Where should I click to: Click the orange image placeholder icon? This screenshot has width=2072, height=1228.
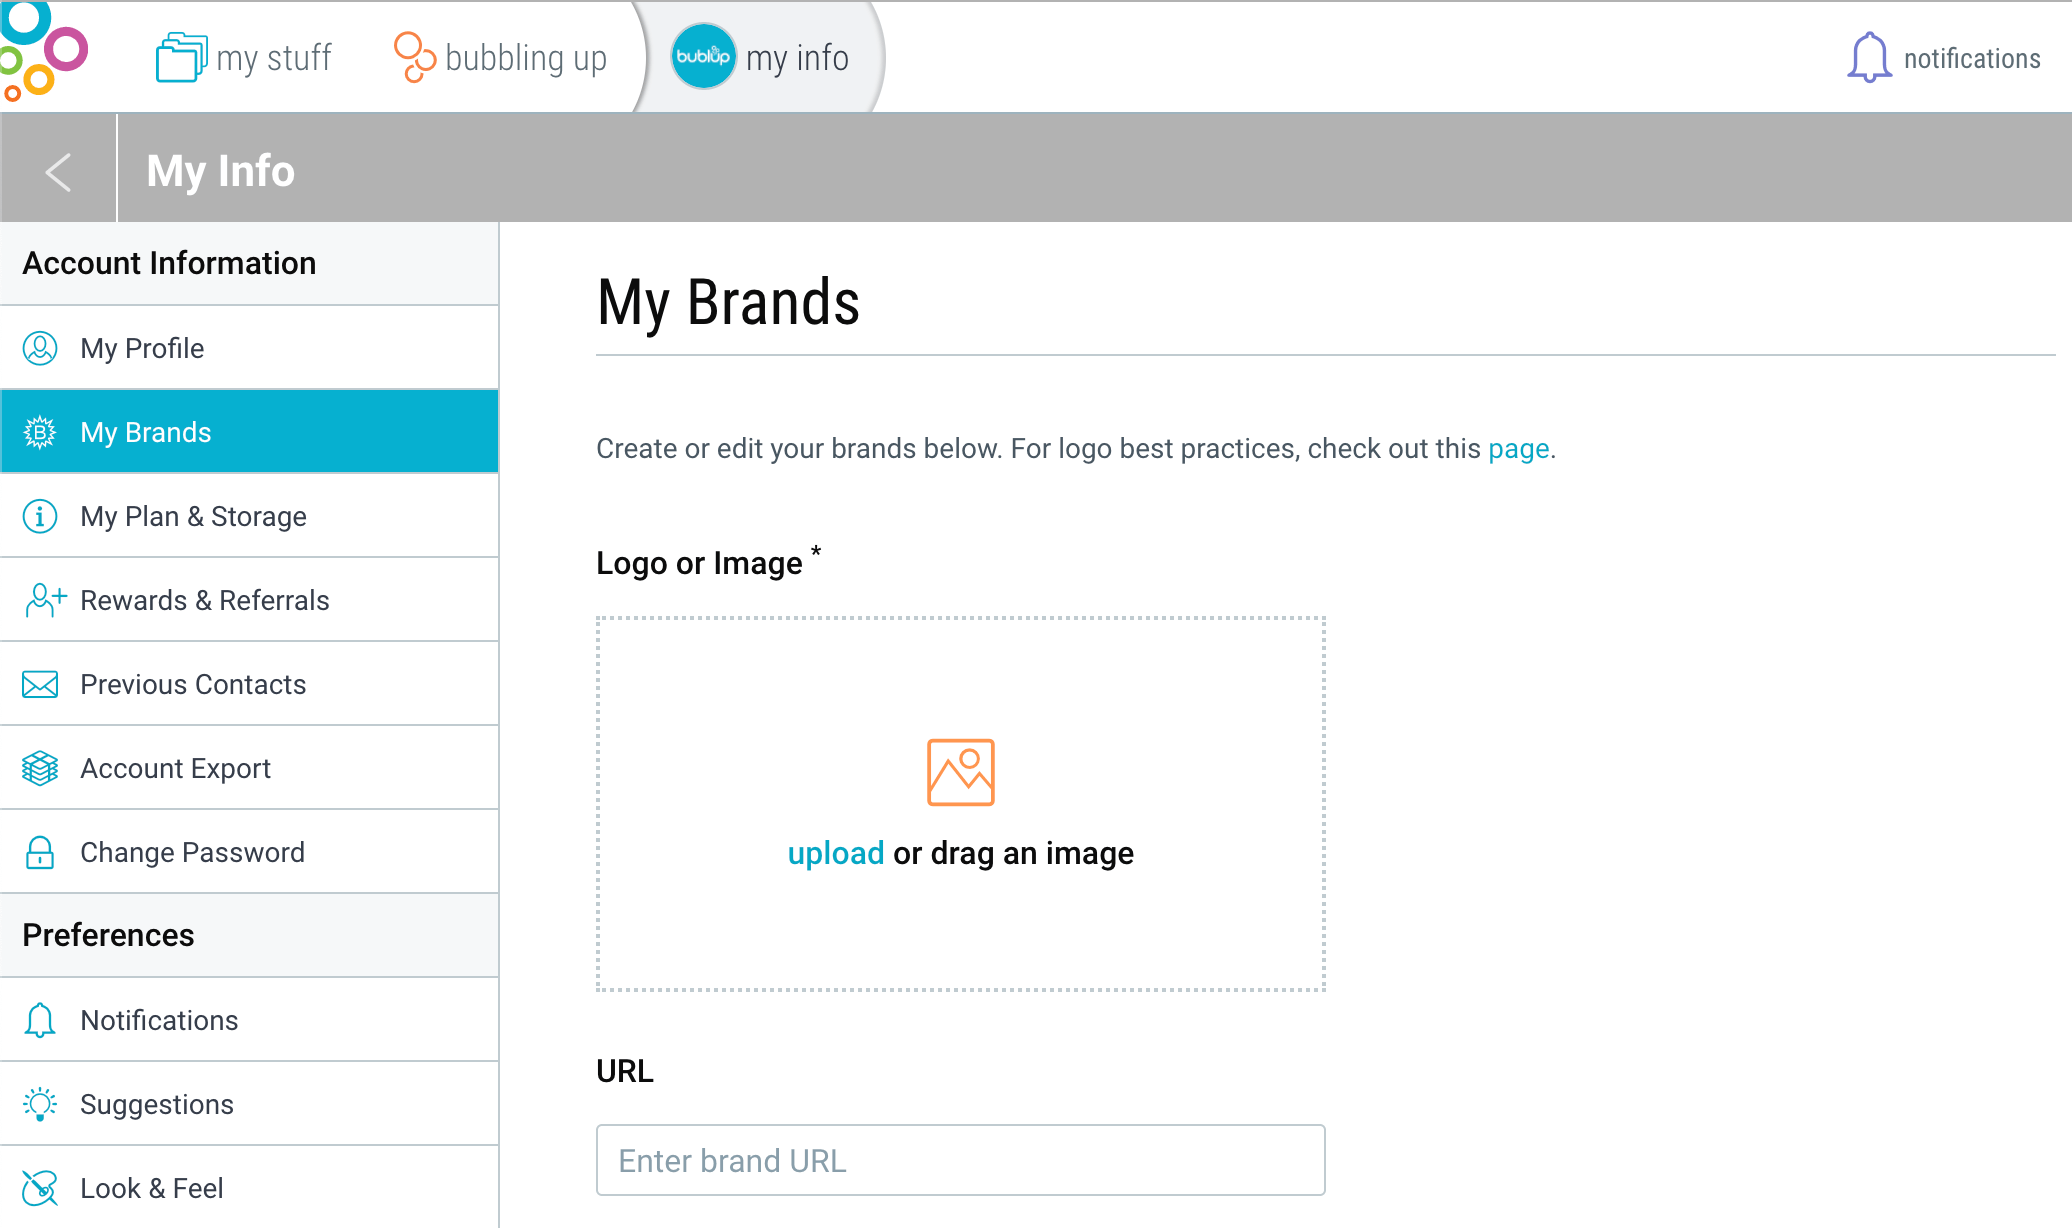point(961,772)
